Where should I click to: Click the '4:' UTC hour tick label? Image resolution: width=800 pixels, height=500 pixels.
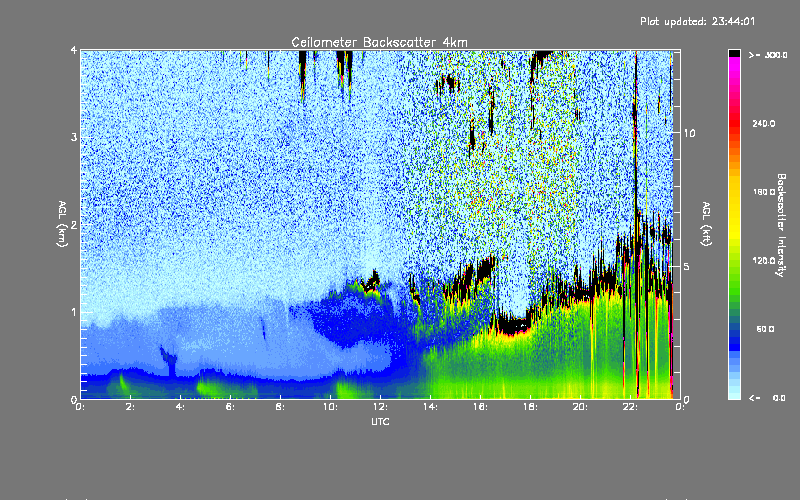(180, 407)
